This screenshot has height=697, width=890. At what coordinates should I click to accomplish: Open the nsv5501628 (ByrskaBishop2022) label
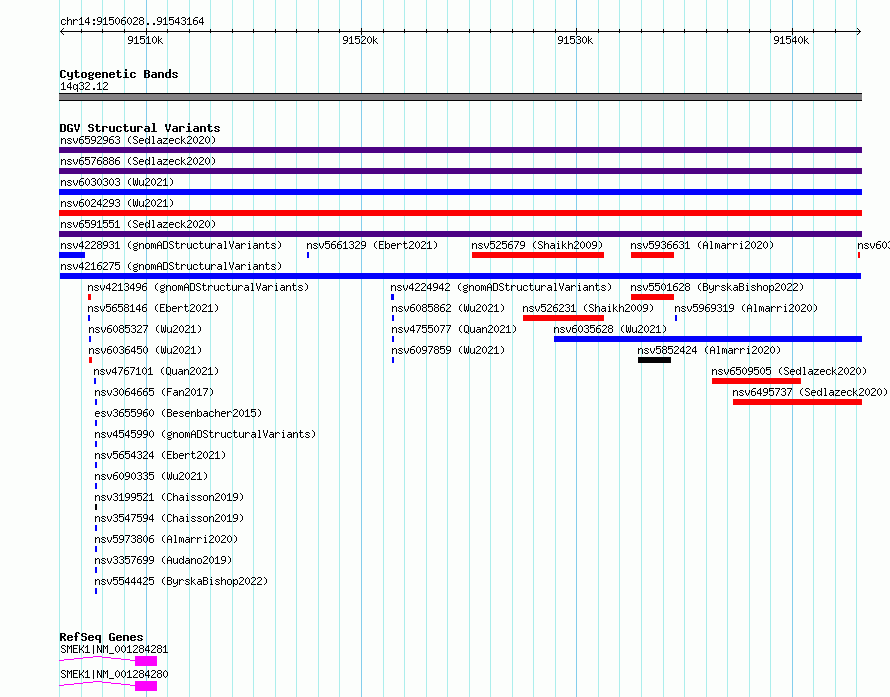click(717, 287)
